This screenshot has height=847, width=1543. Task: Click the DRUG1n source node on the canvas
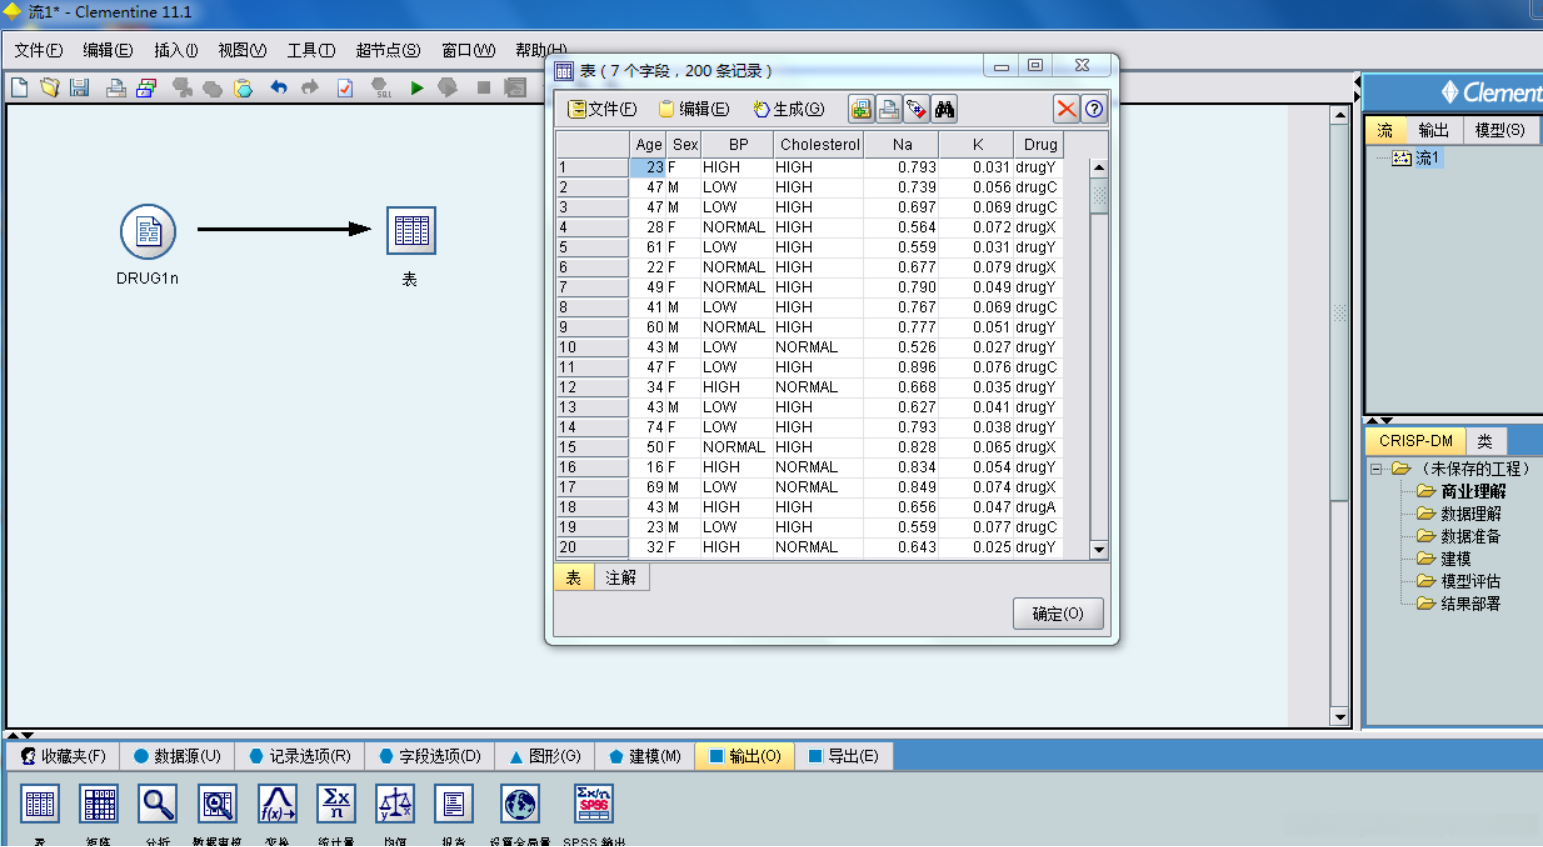tap(148, 232)
